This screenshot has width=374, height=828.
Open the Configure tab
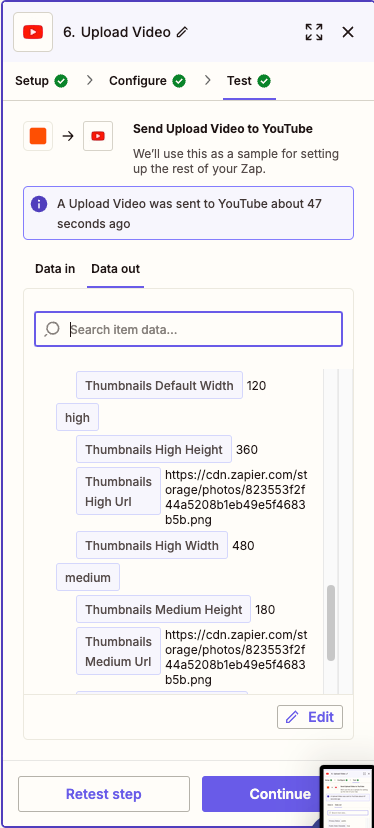click(x=147, y=81)
